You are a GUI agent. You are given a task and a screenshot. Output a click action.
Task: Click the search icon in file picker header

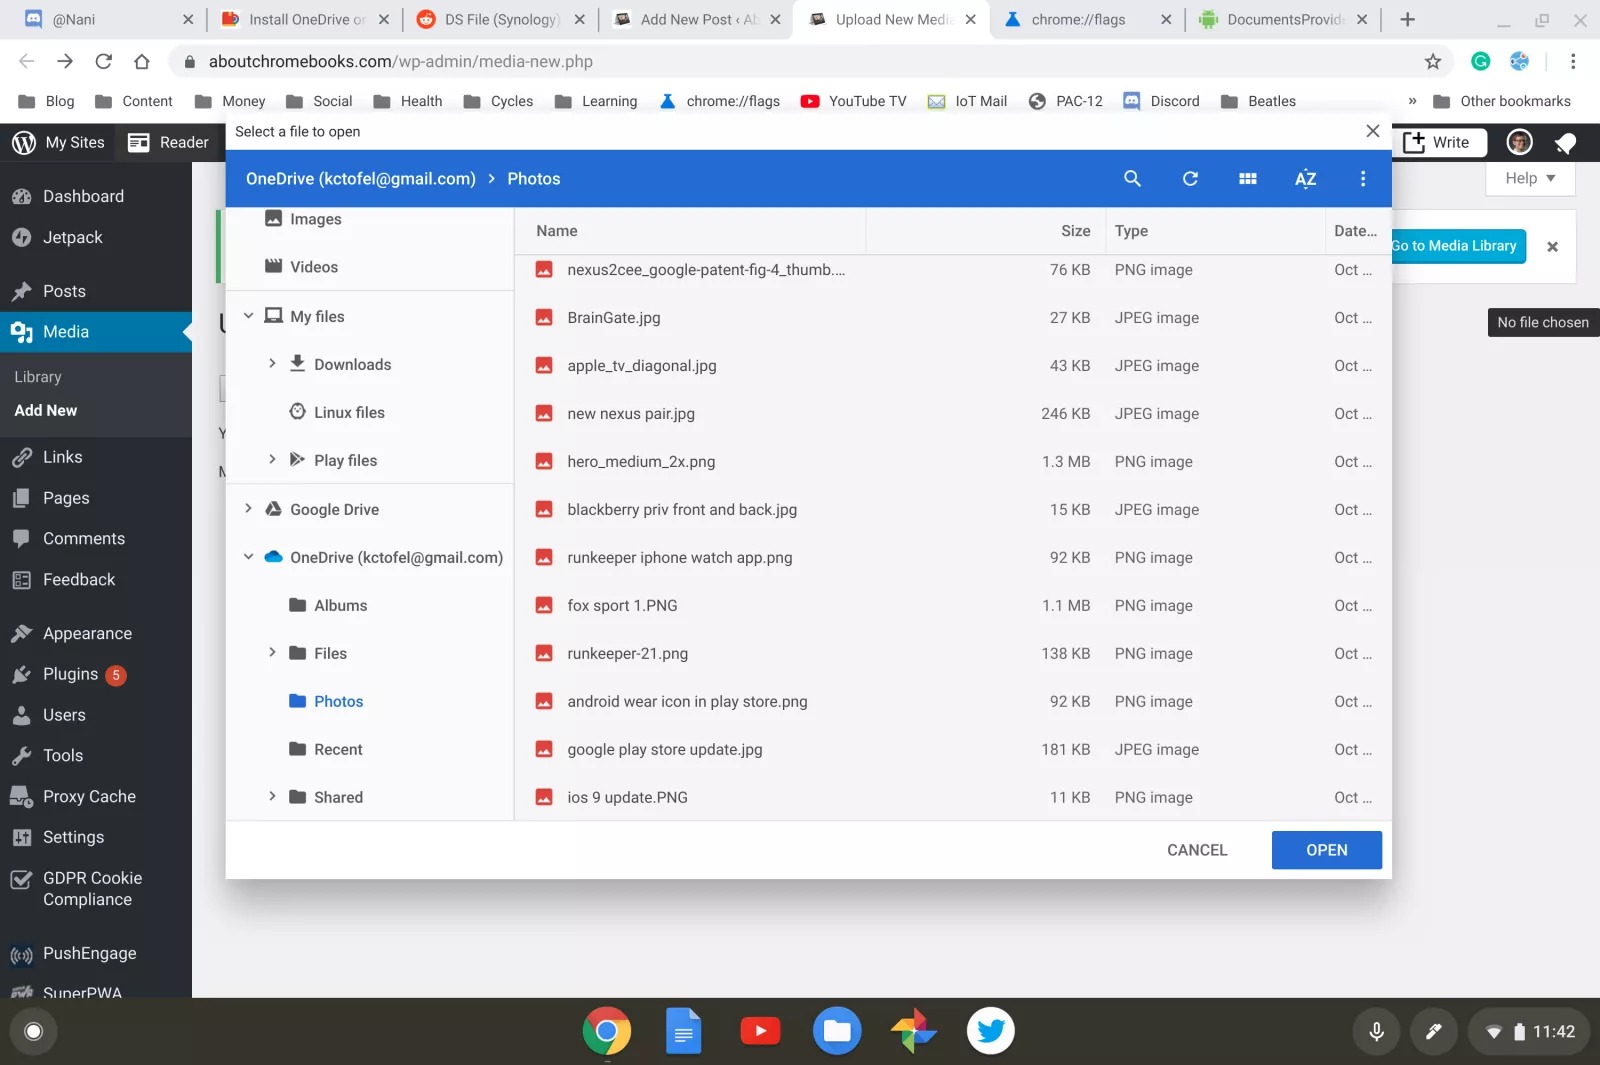[x=1132, y=178]
